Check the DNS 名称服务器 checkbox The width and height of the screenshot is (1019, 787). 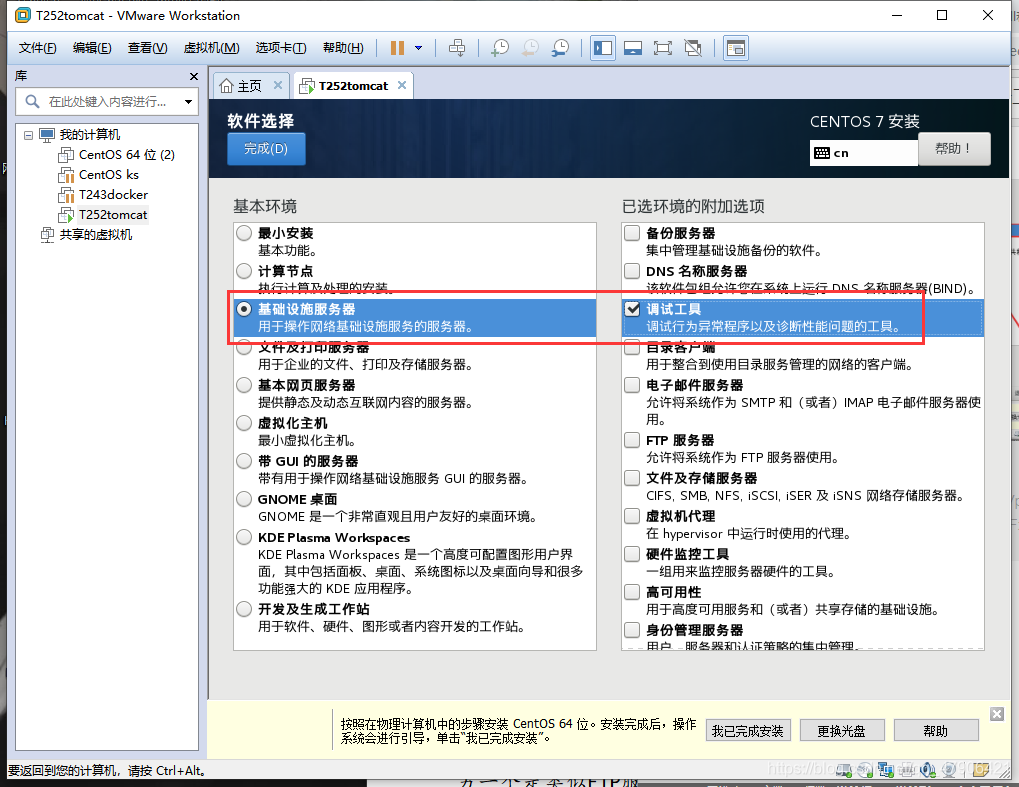coord(632,270)
